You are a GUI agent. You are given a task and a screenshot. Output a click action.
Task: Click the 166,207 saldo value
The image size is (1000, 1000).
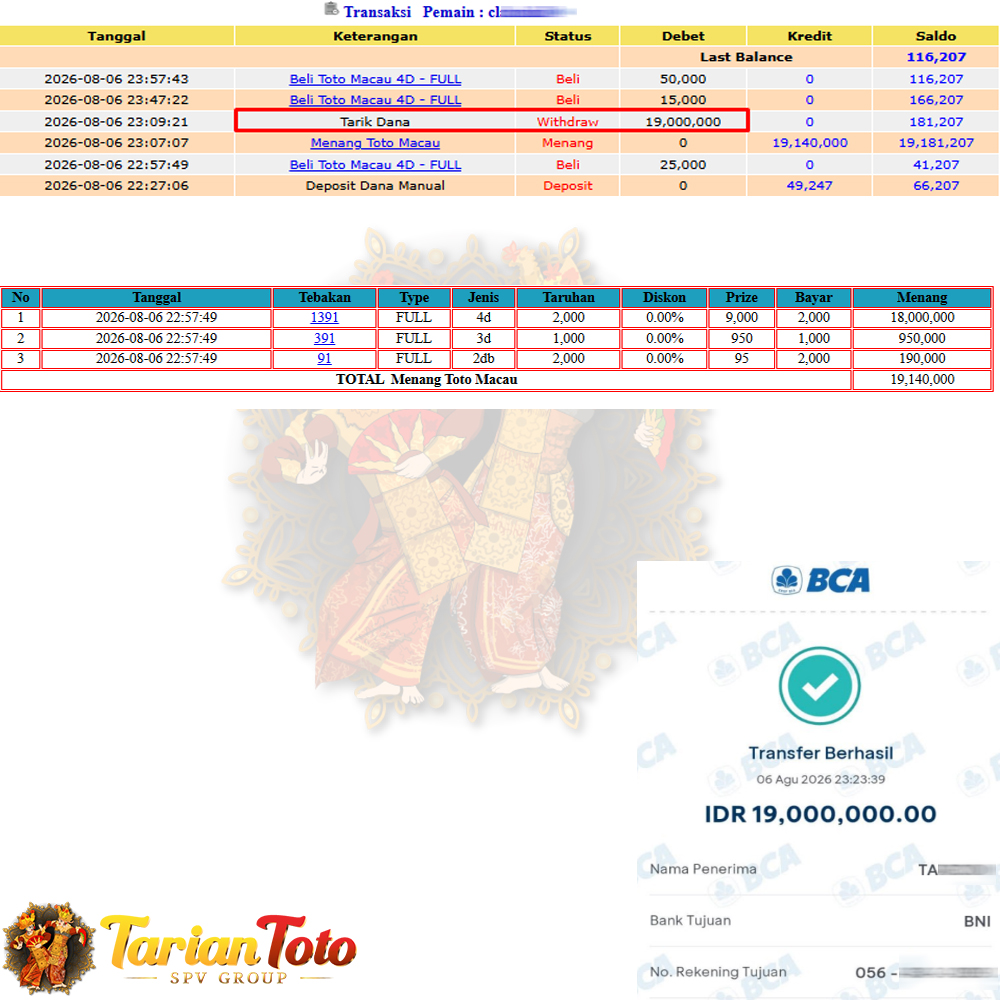pyautogui.click(x=936, y=100)
